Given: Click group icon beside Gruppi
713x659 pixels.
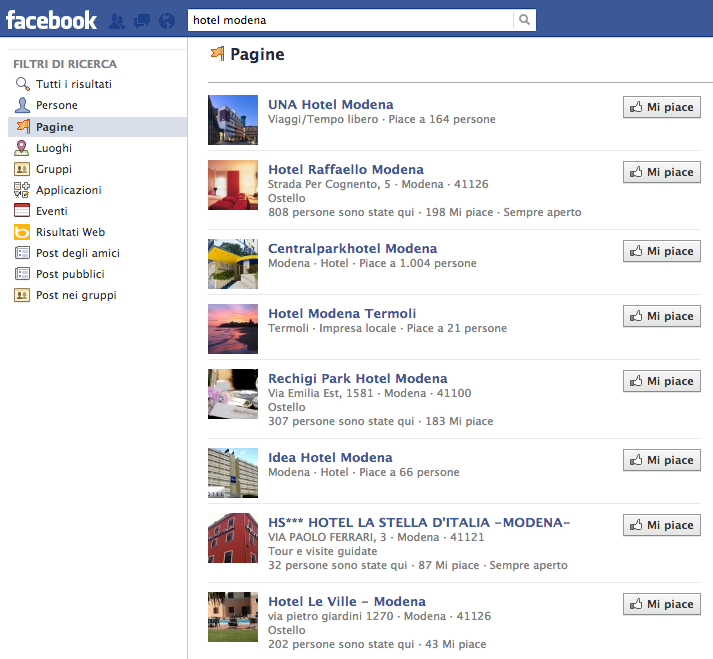Looking at the screenshot, I should (22, 169).
